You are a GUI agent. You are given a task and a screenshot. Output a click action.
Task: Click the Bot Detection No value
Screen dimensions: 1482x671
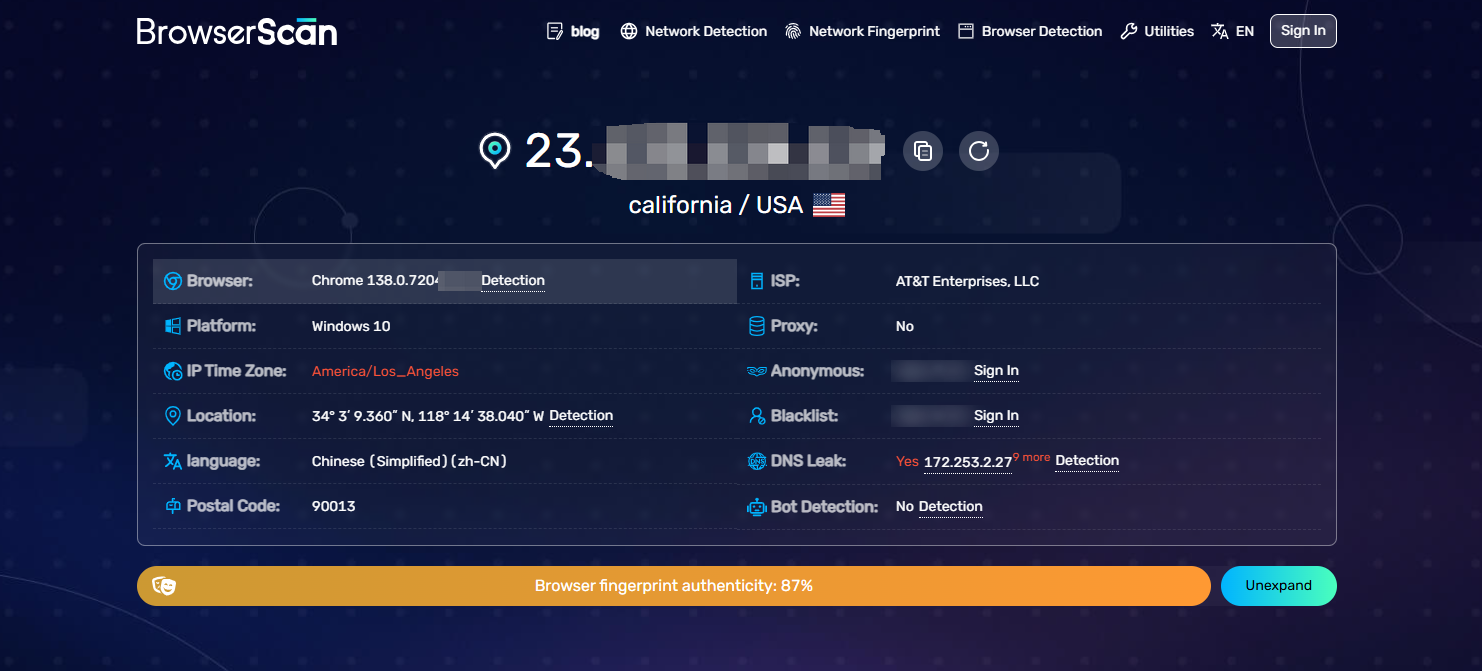[905, 507]
